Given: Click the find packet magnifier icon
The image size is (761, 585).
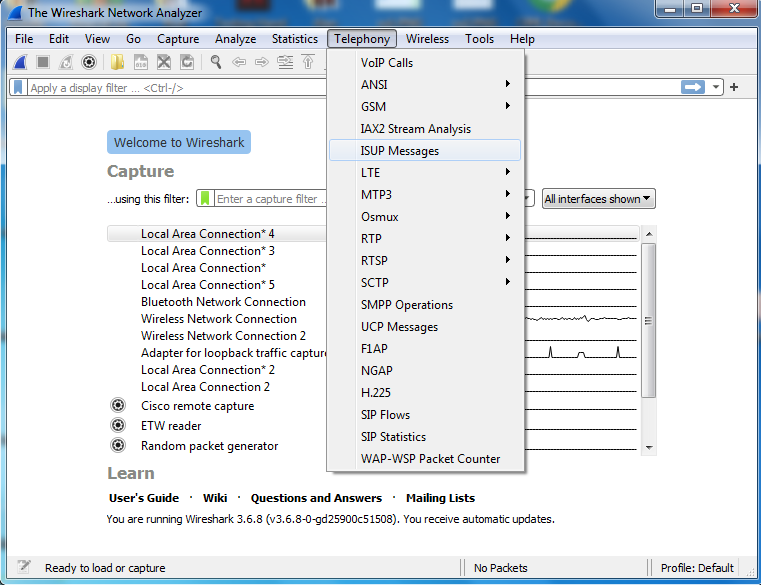Looking at the screenshot, I should coord(216,62).
